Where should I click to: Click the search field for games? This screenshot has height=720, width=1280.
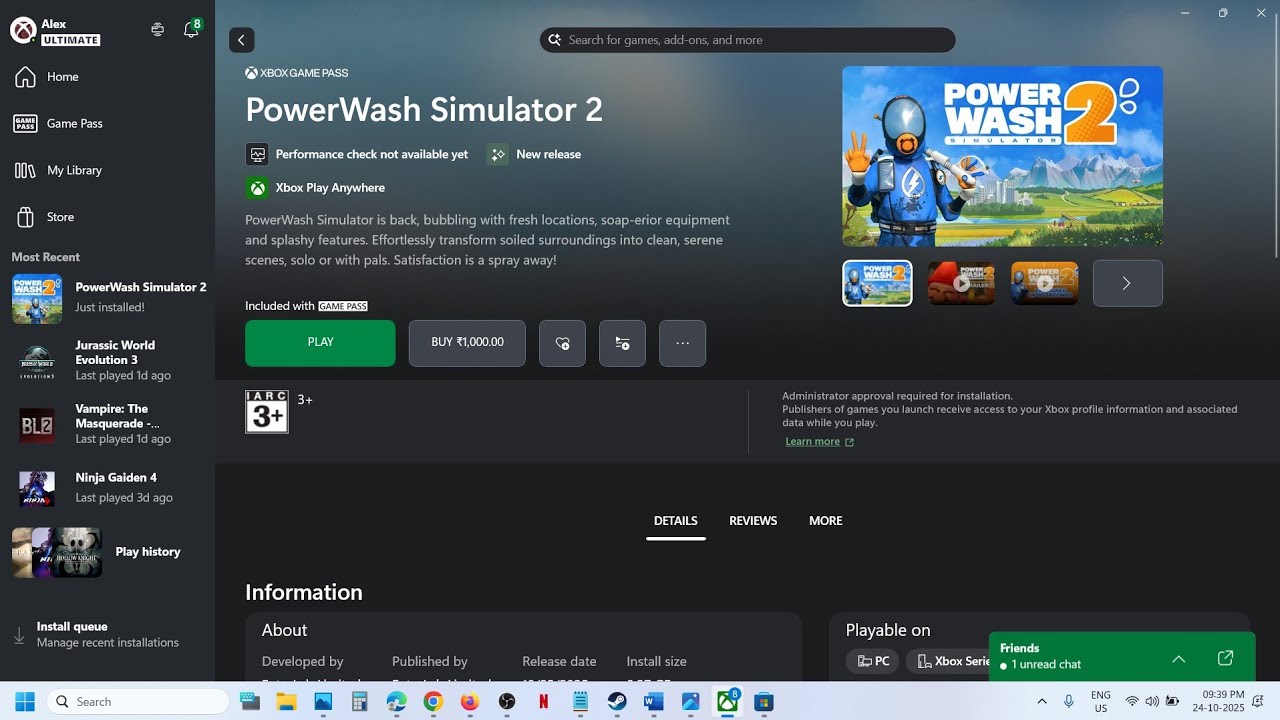pos(748,40)
